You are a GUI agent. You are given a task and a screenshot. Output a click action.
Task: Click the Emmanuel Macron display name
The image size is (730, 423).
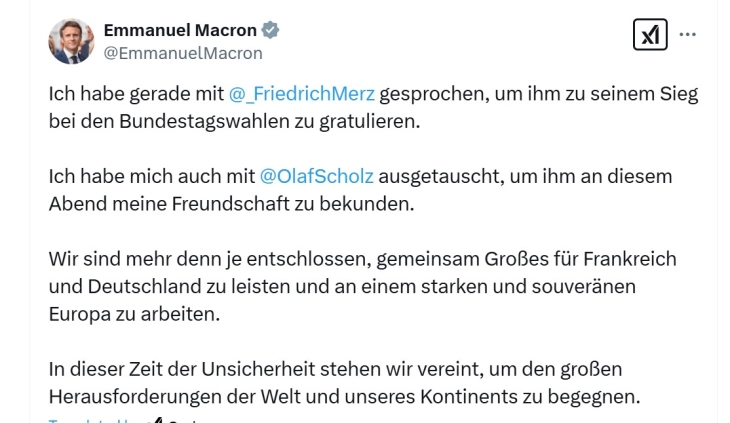[x=180, y=30]
